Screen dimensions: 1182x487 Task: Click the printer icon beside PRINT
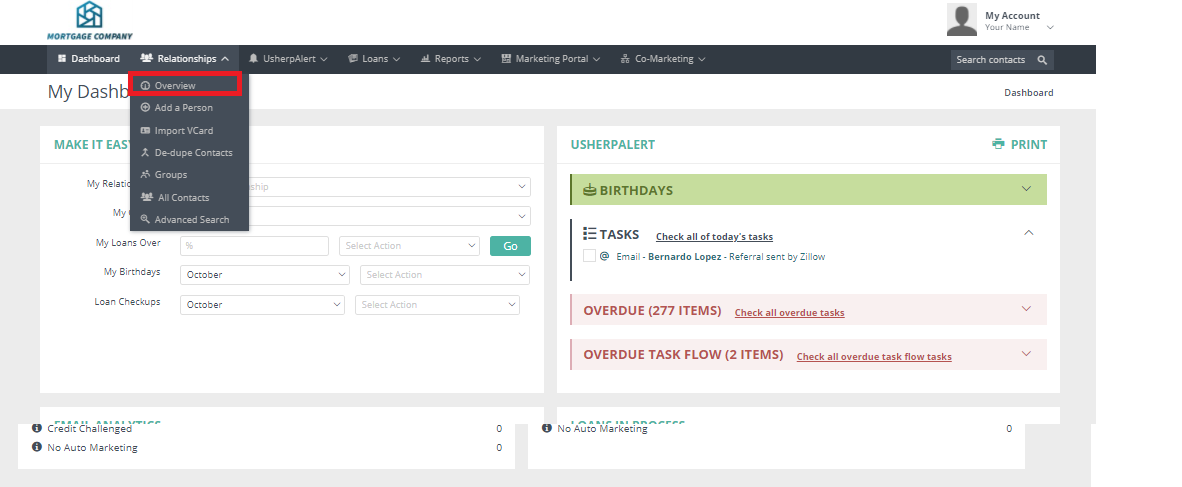coord(998,144)
